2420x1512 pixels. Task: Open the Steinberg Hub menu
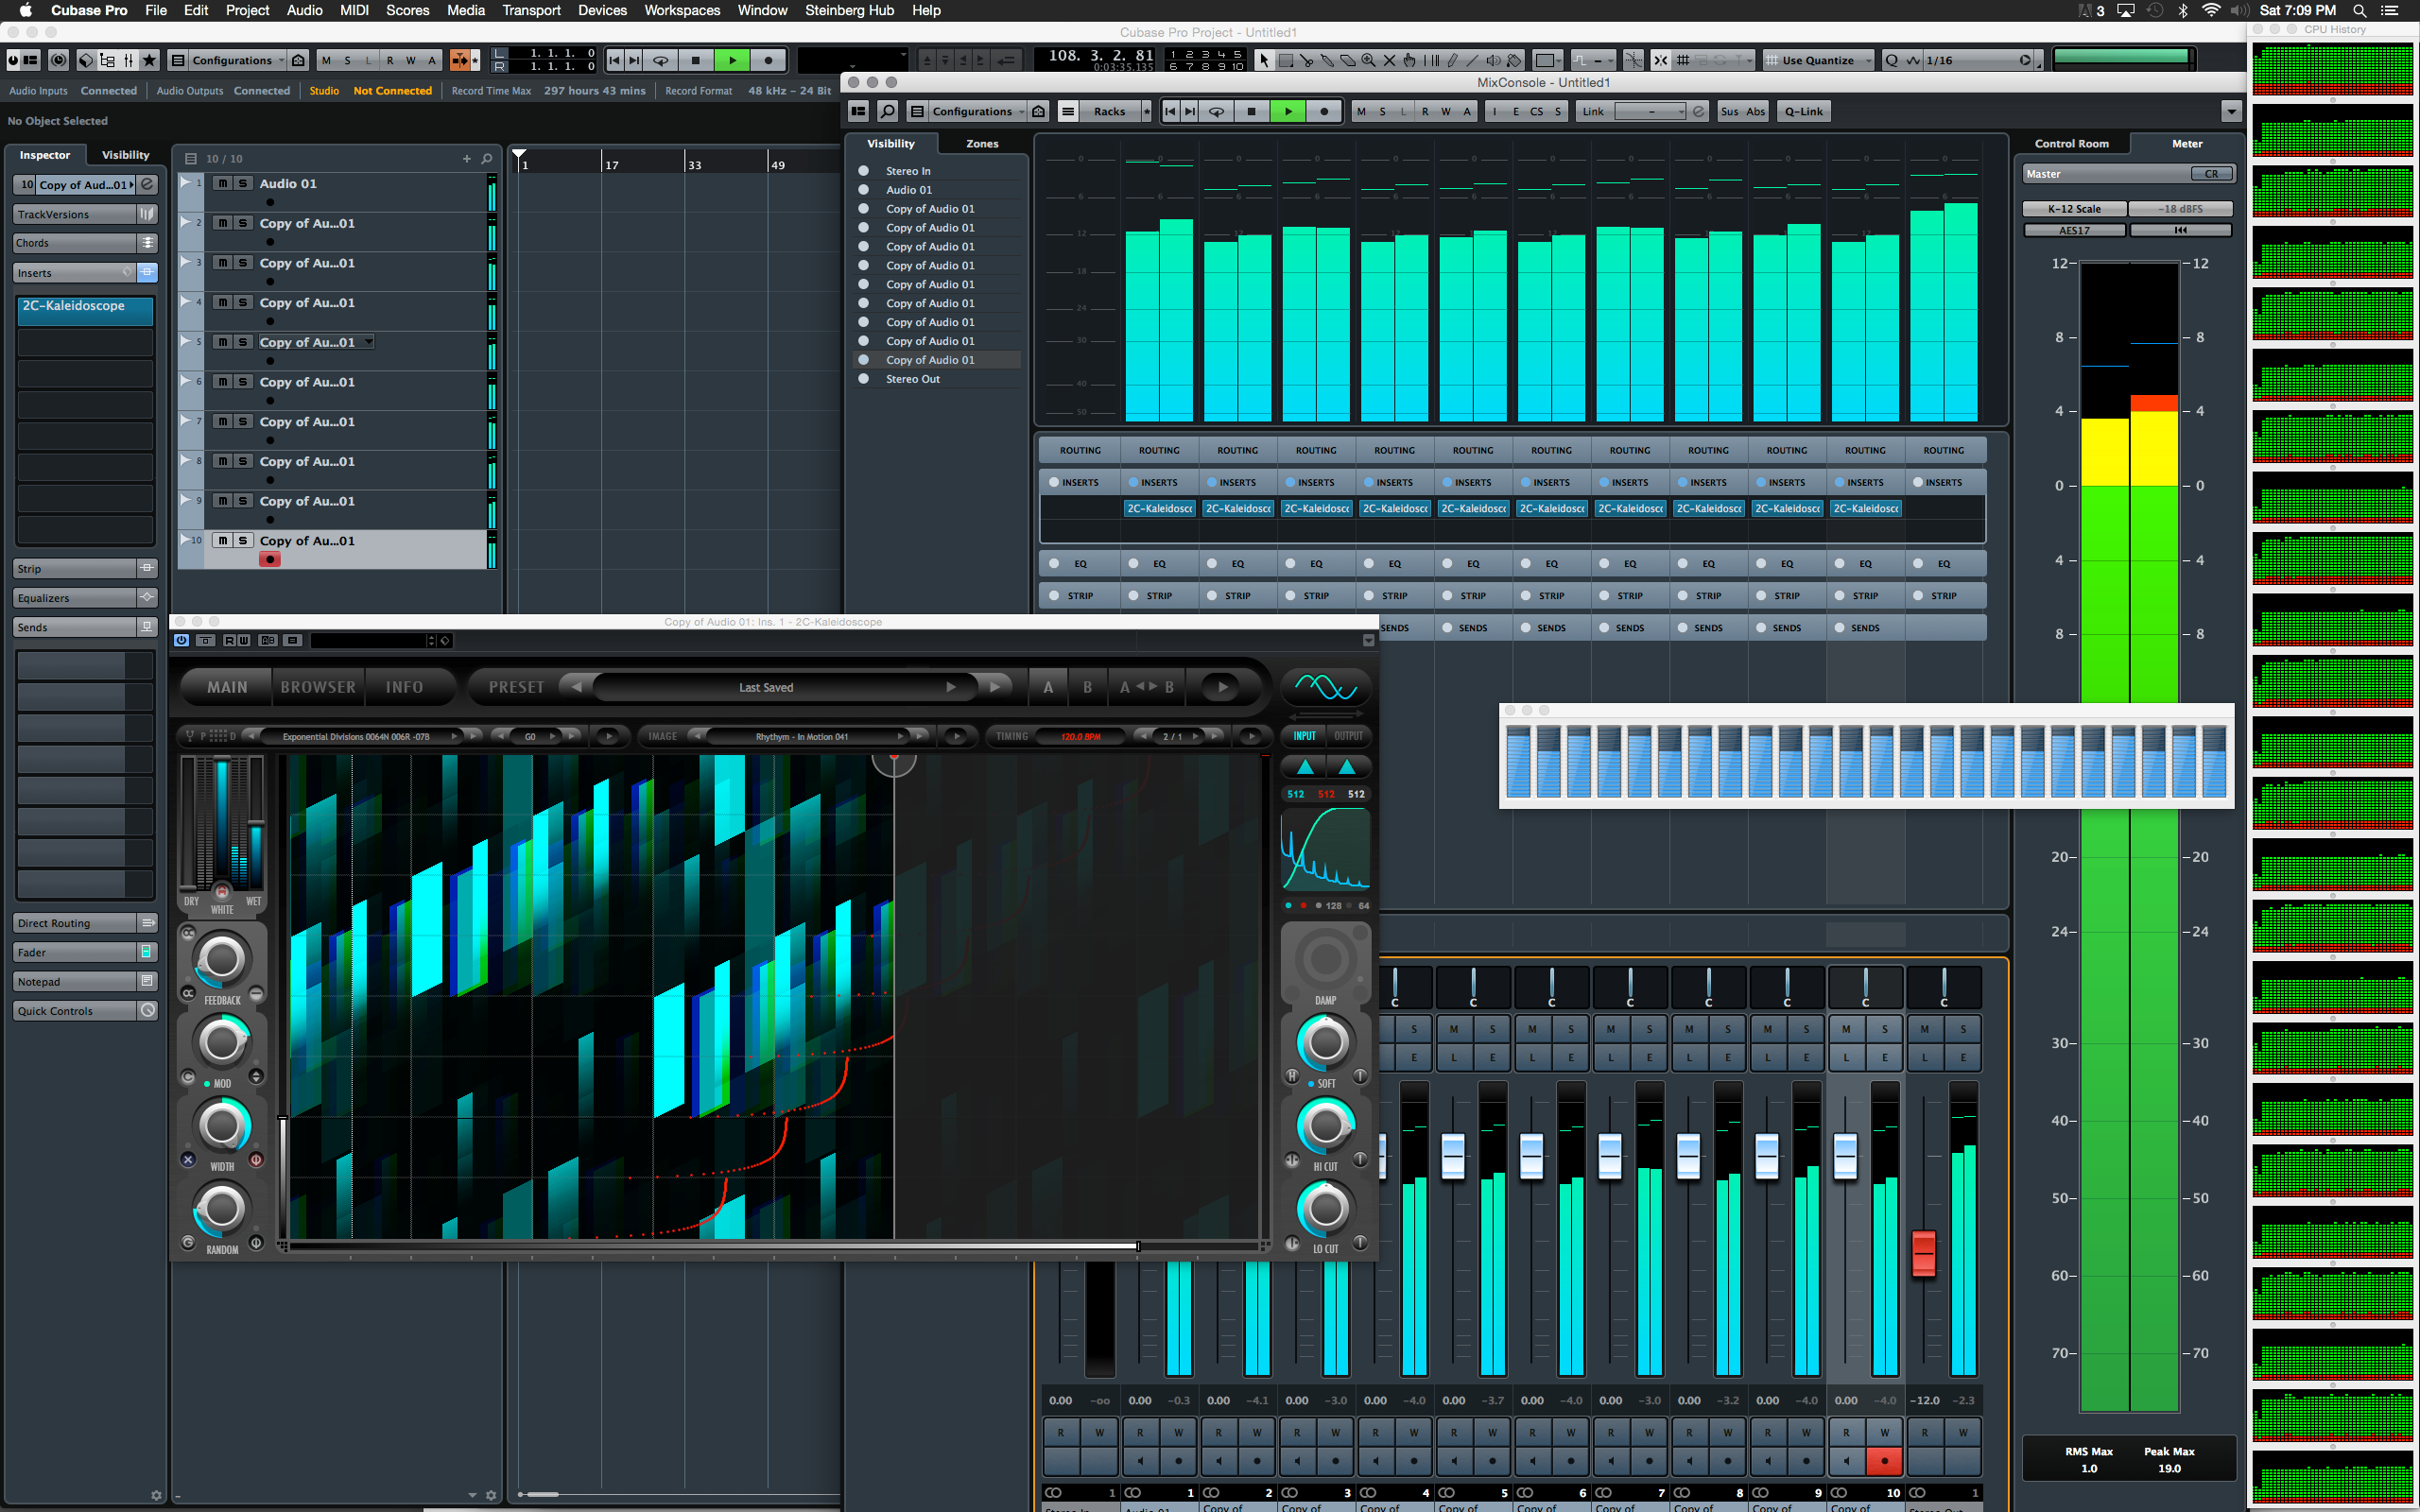(x=849, y=10)
